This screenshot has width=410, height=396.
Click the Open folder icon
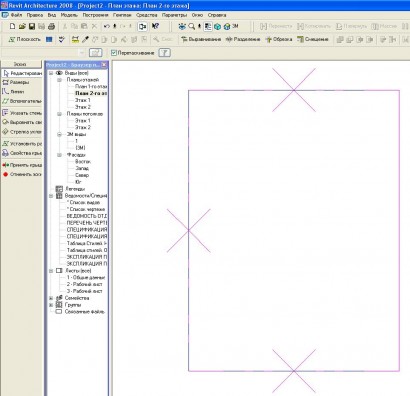[22, 26]
